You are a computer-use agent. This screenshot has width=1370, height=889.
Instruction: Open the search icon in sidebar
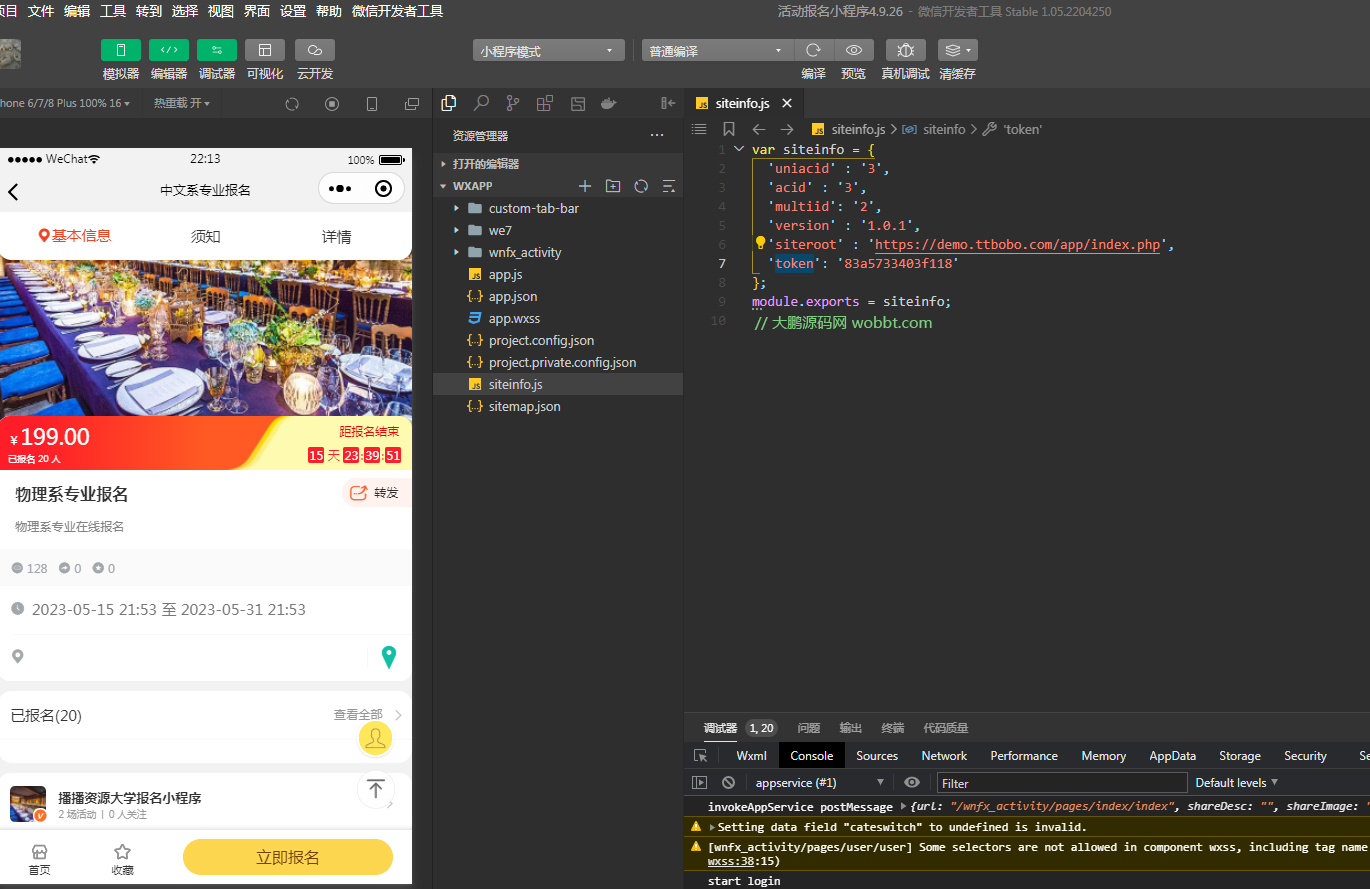pos(480,103)
